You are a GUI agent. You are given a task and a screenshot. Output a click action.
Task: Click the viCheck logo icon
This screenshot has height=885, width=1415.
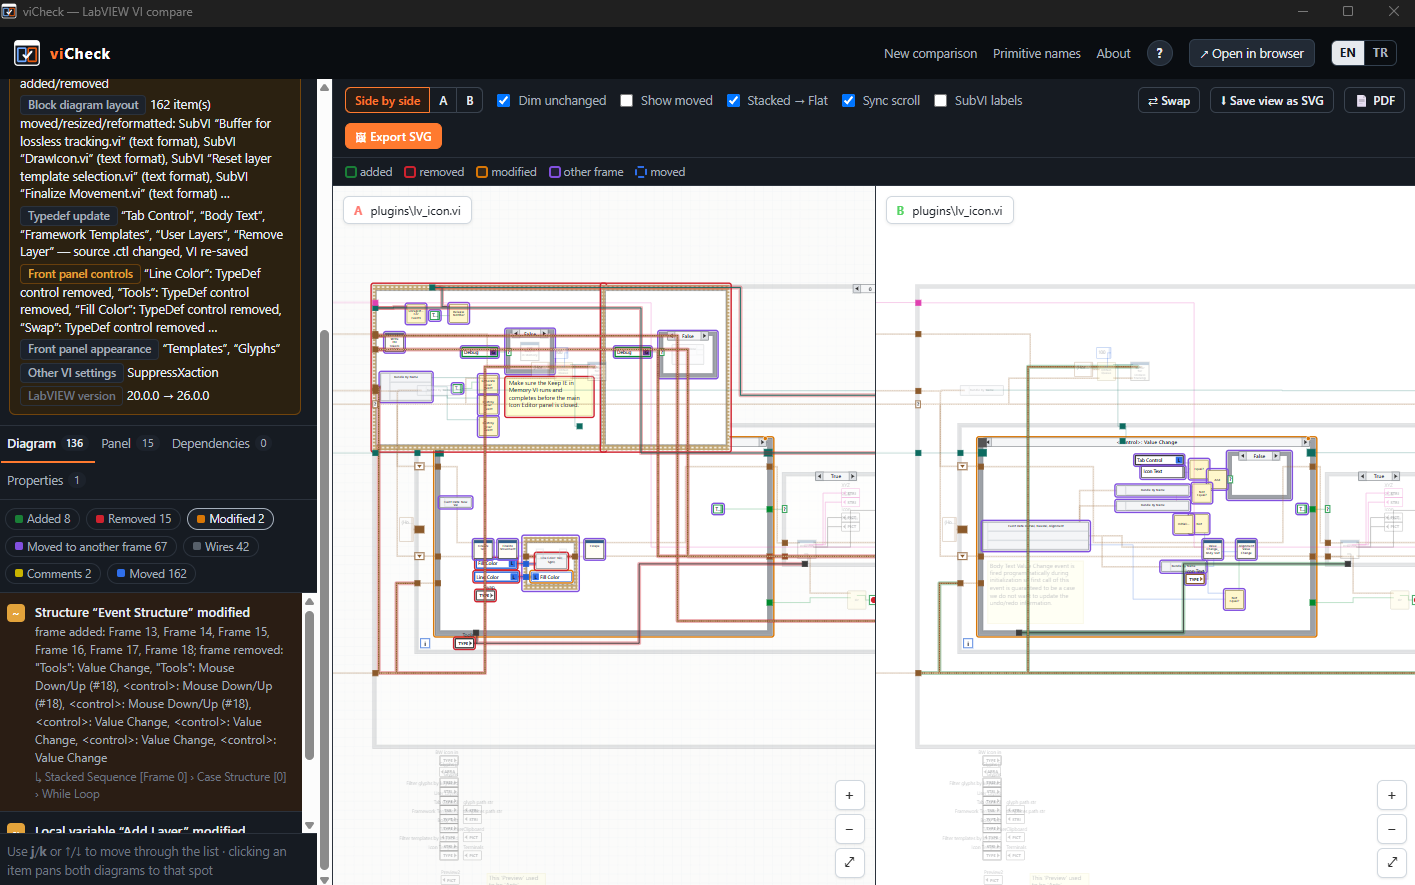(27, 53)
